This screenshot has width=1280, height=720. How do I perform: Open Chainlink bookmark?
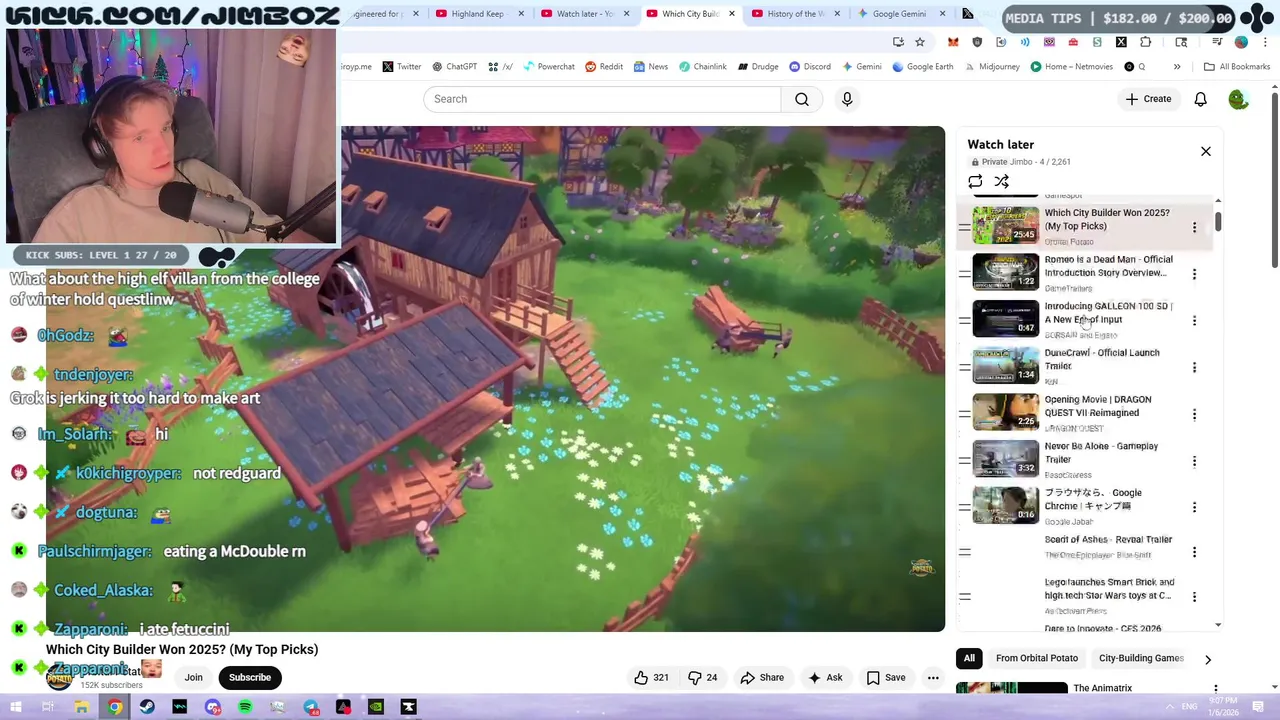tap(702, 67)
